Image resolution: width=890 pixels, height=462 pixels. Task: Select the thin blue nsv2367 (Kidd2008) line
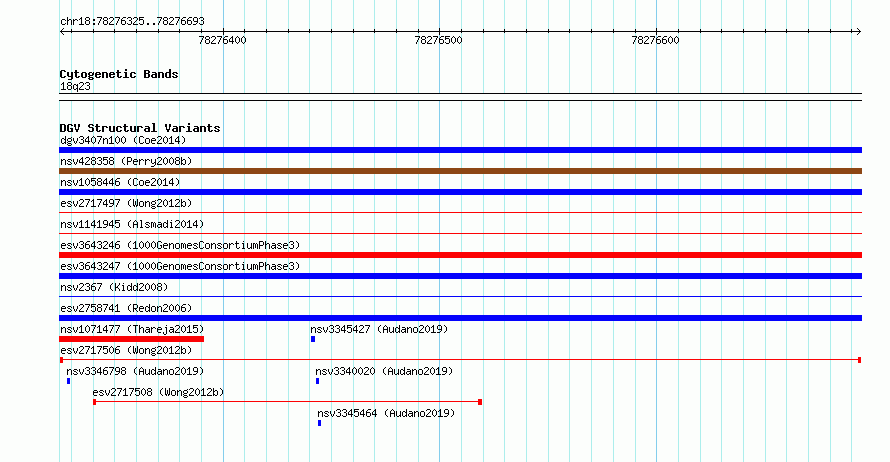[x=460, y=297]
